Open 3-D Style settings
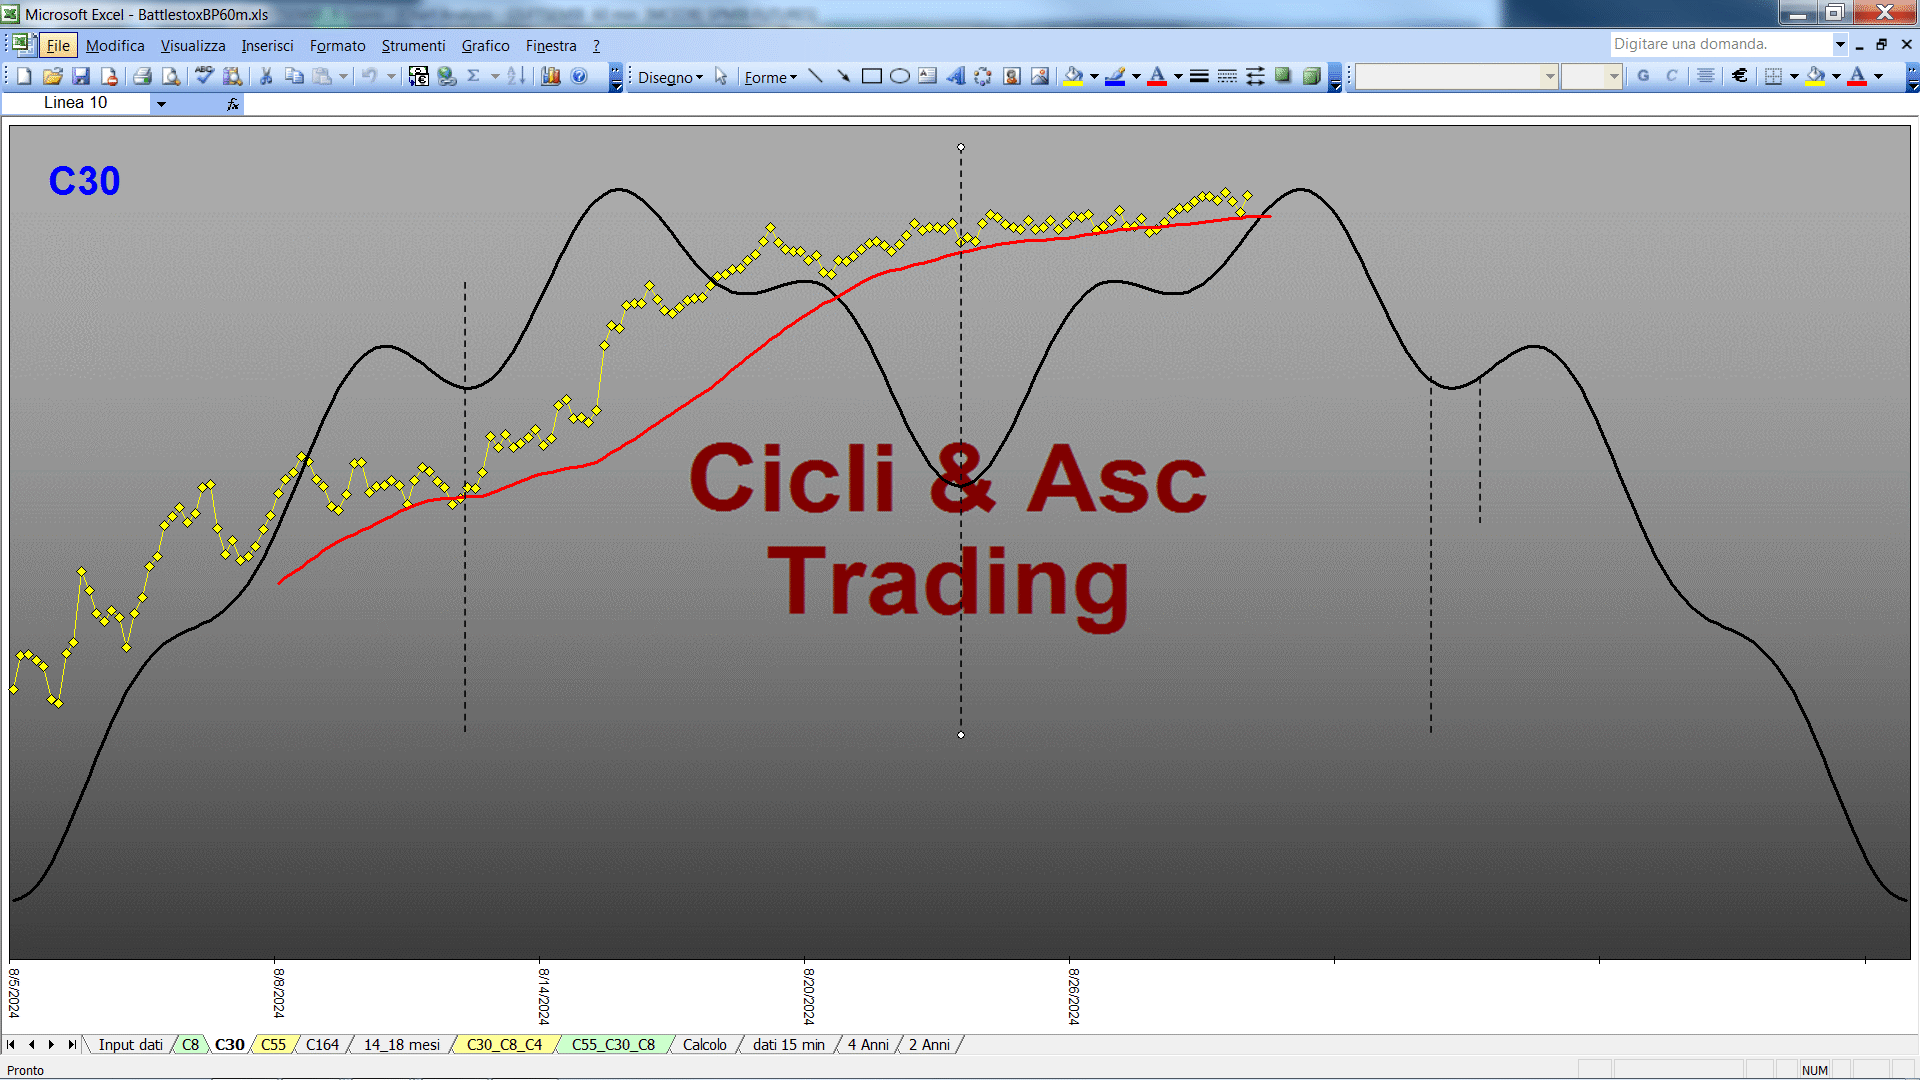Viewport: 1920px width, 1080px height. pos(1311,76)
